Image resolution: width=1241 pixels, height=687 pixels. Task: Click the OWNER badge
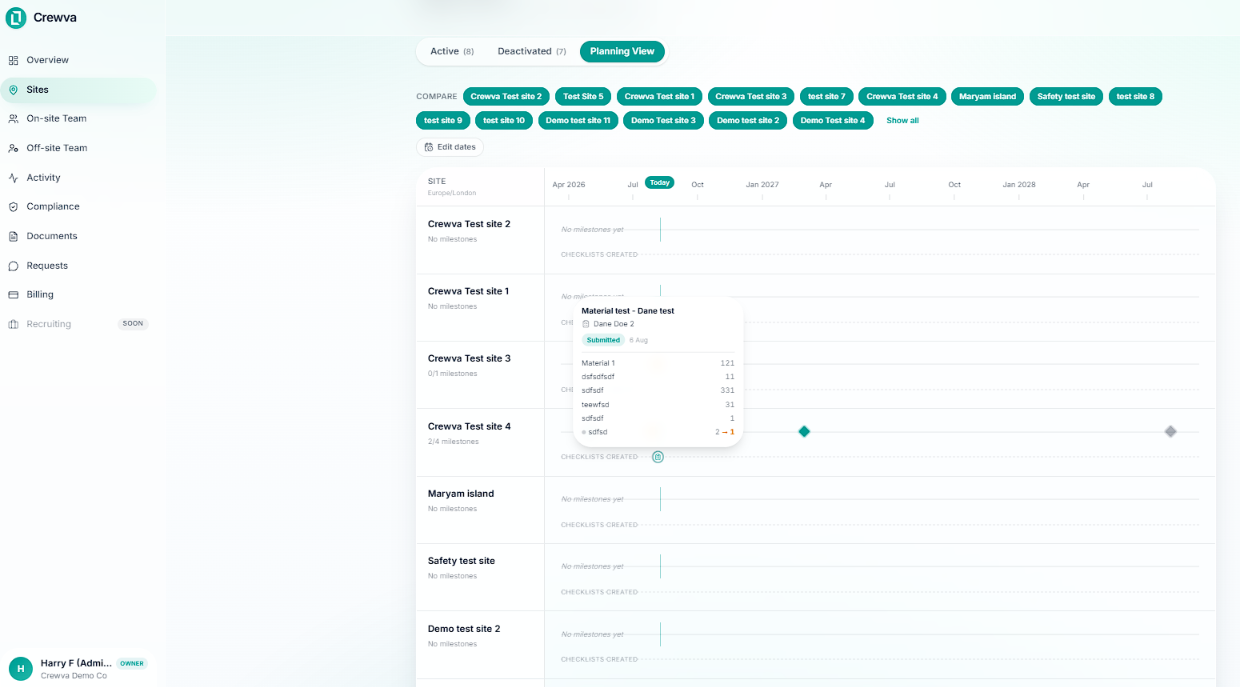(131, 663)
